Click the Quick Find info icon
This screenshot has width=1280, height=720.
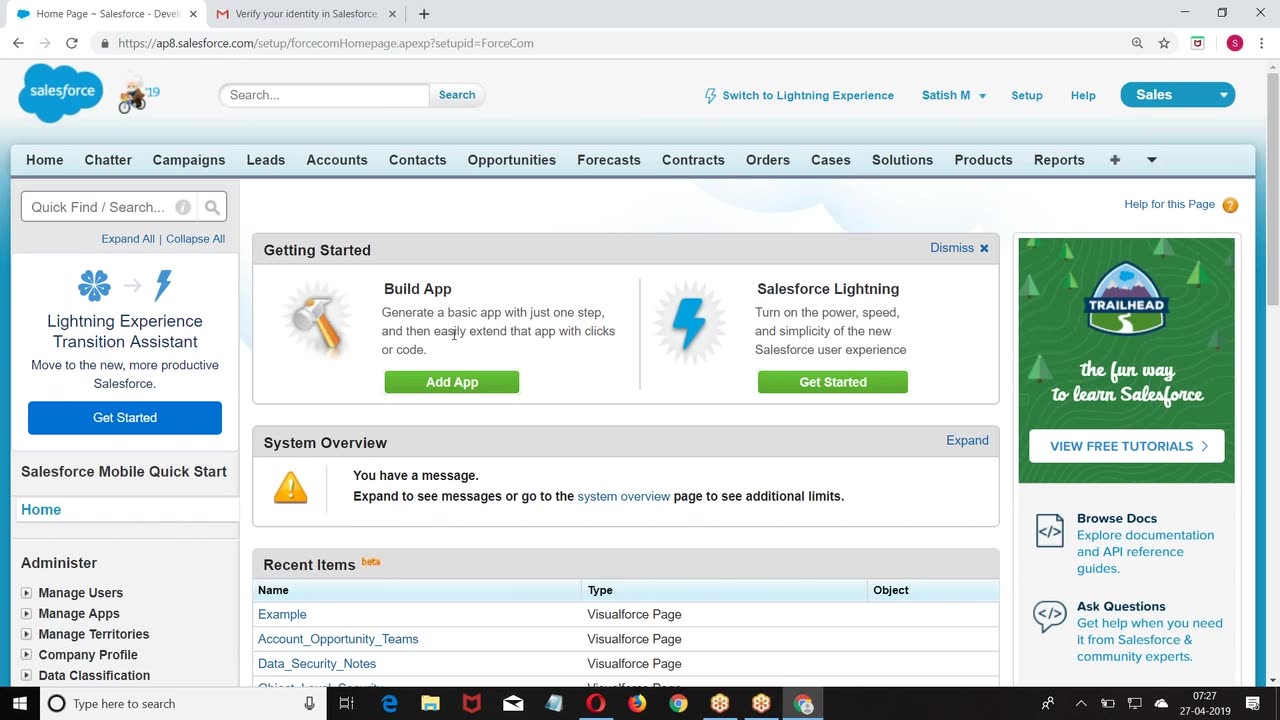183,207
